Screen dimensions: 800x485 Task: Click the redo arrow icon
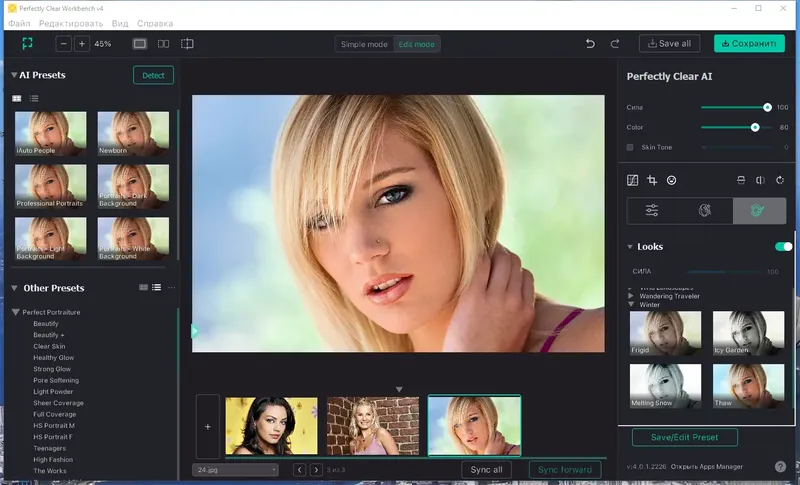coord(615,44)
